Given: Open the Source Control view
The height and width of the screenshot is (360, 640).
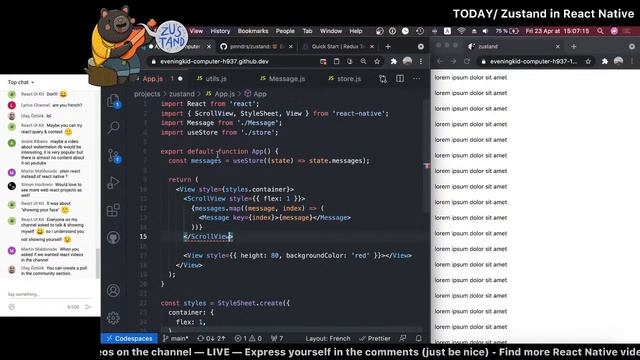Looking at the screenshot, I should 113,156.
